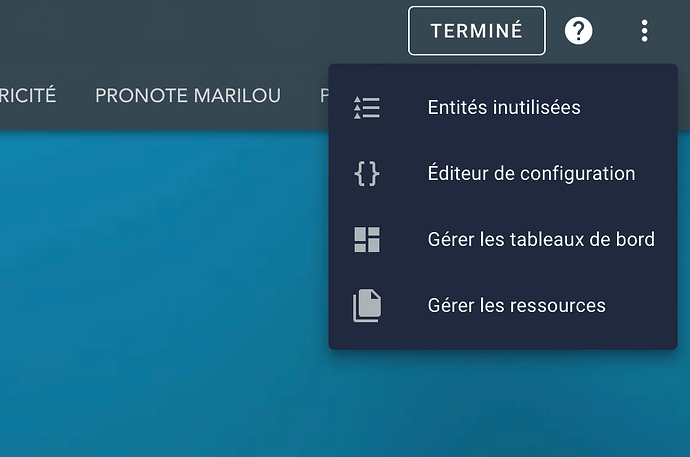Open the partially visible tab ending in RICITÉ
Screen dimensions: 690x457
click(28, 95)
